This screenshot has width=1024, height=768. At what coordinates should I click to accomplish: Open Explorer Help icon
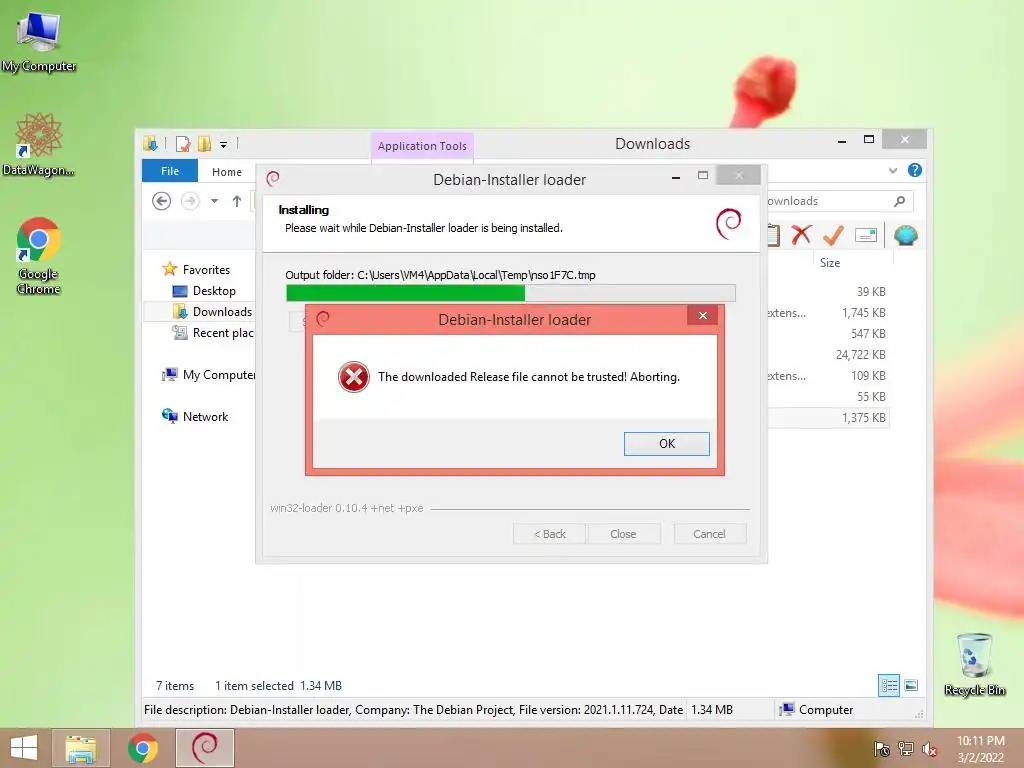pyautogui.click(x=915, y=170)
